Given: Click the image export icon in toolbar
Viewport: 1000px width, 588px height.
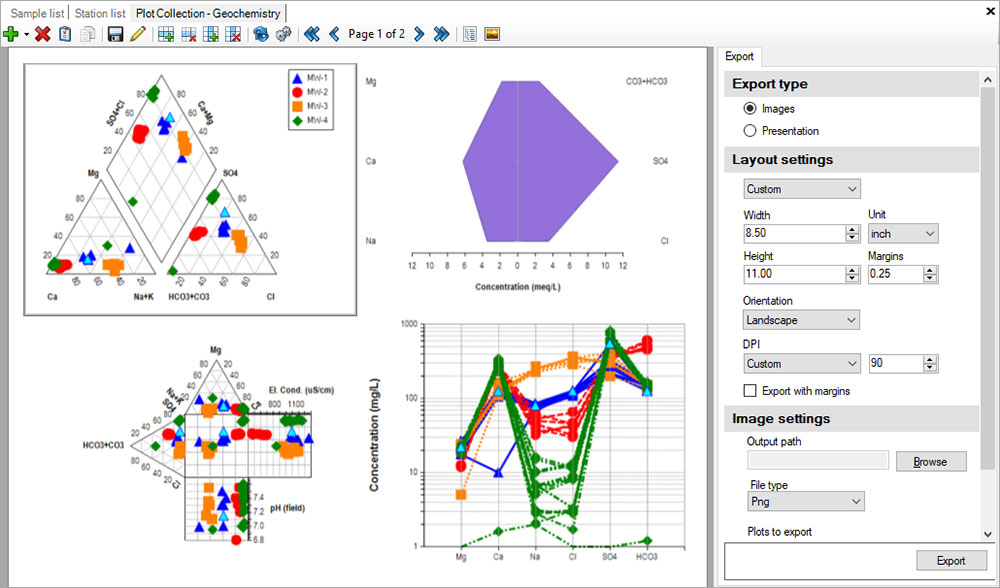Looking at the screenshot, I should (492, 34).
